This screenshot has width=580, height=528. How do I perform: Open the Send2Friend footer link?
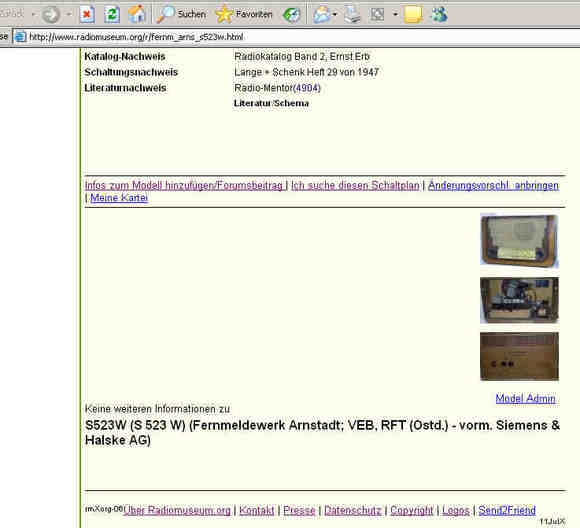point(507,510)
